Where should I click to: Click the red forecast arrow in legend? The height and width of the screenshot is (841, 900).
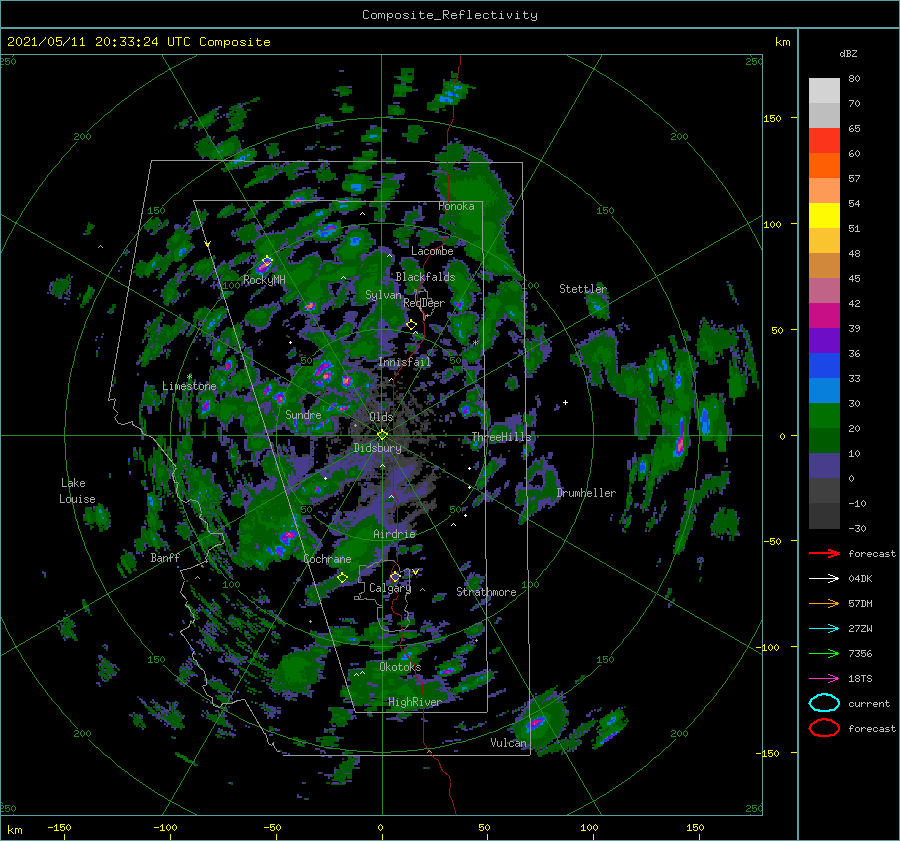coord(824,553)
